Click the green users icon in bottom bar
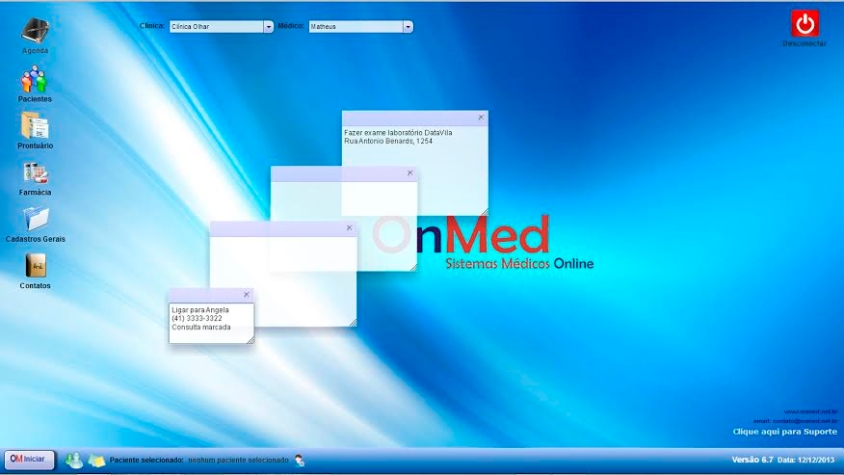844x475 pixels. pos(74,460)
